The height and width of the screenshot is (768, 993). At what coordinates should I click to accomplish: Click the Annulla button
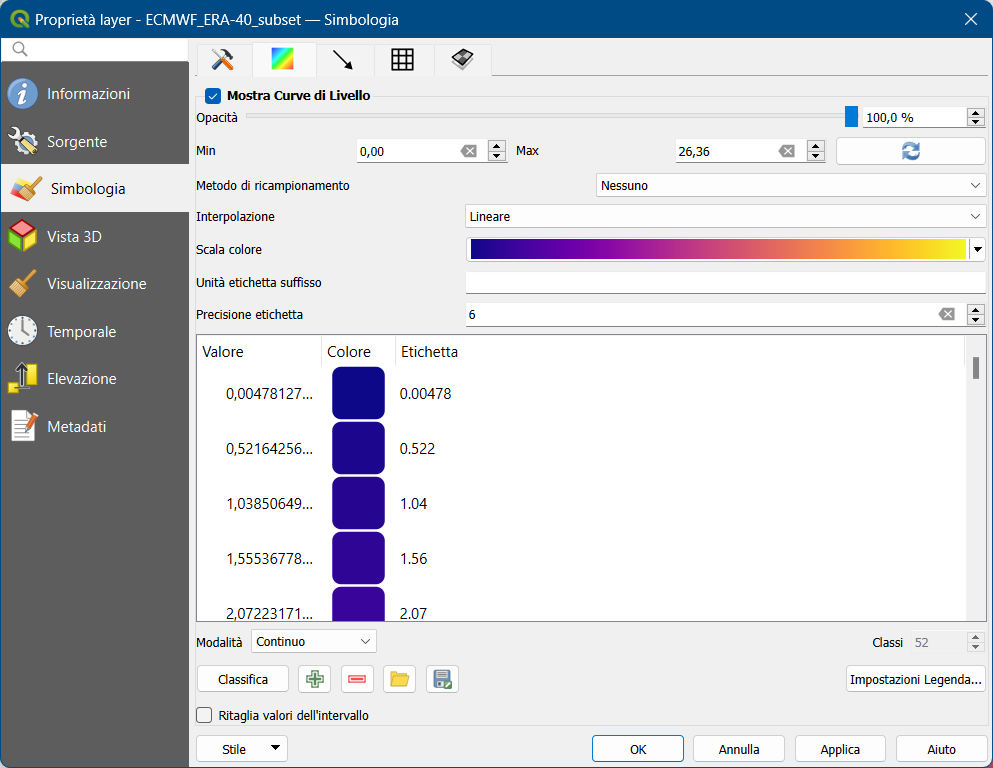[739, 749]
